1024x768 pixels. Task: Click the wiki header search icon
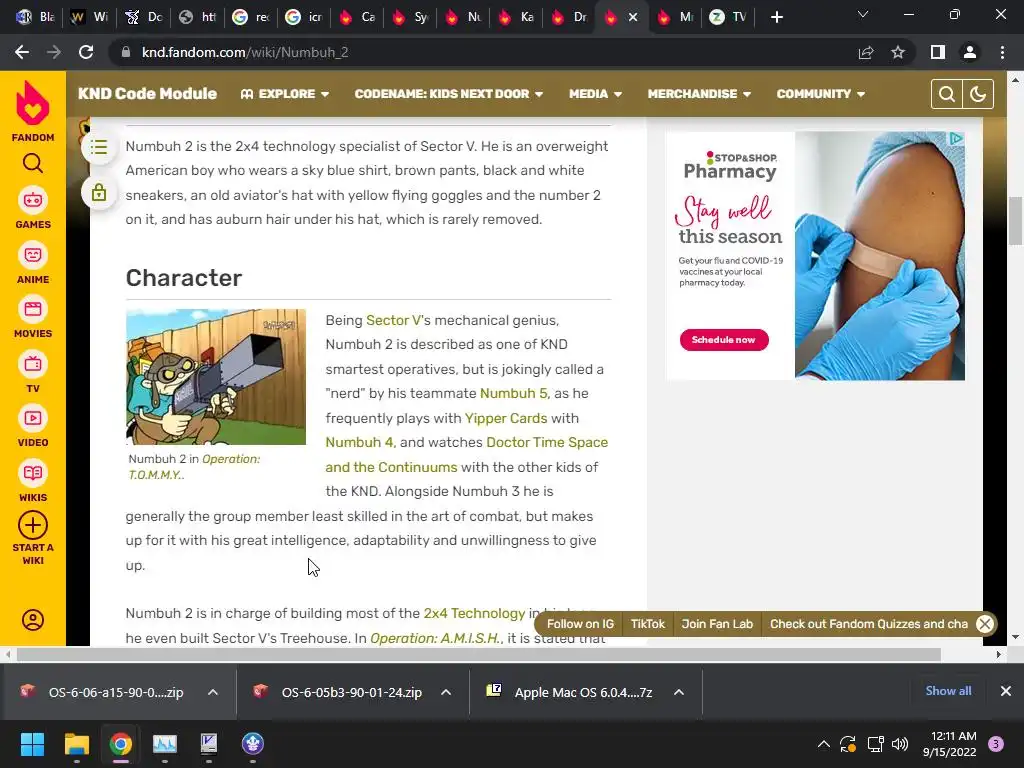tap(946, 94)
